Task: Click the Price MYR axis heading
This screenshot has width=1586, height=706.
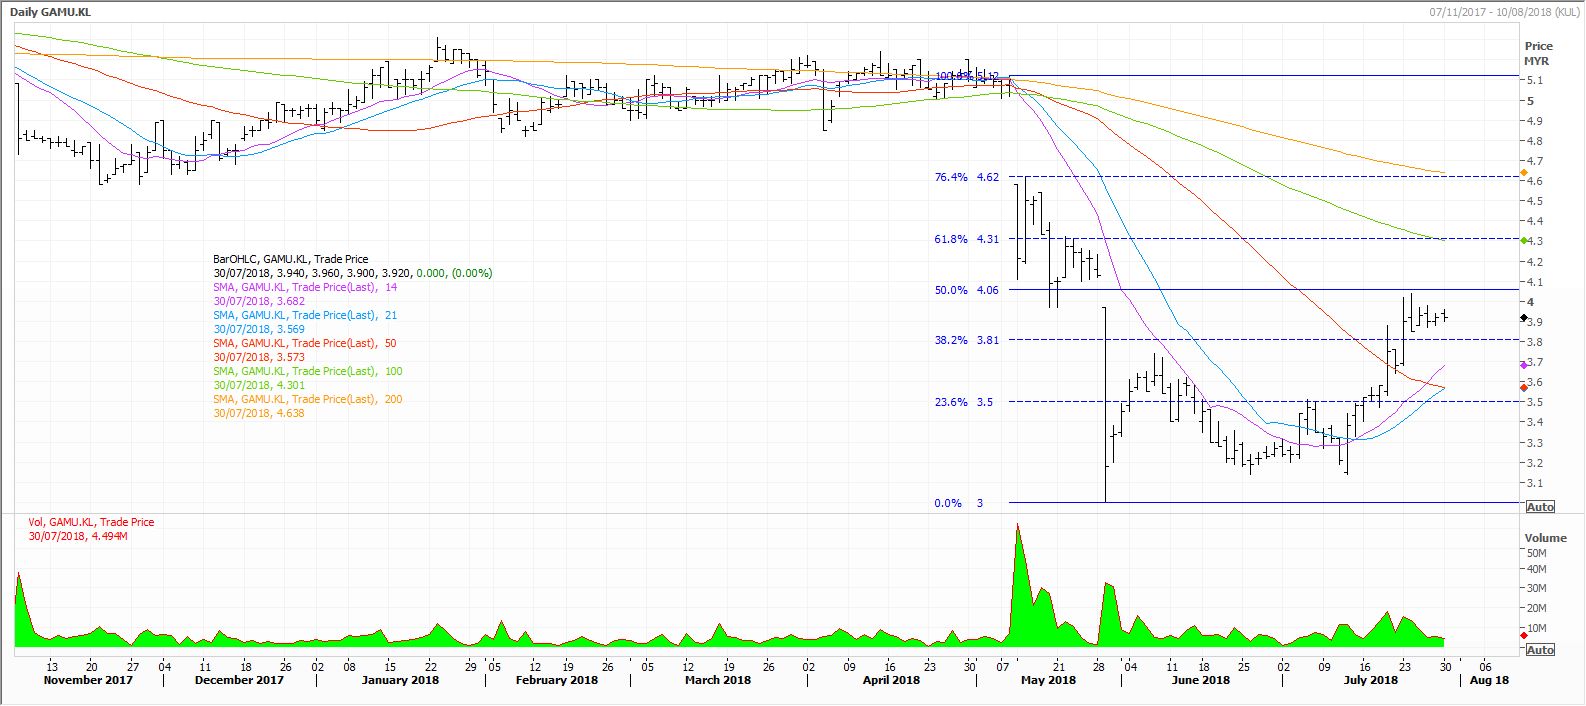Action: click(1538, 53)
